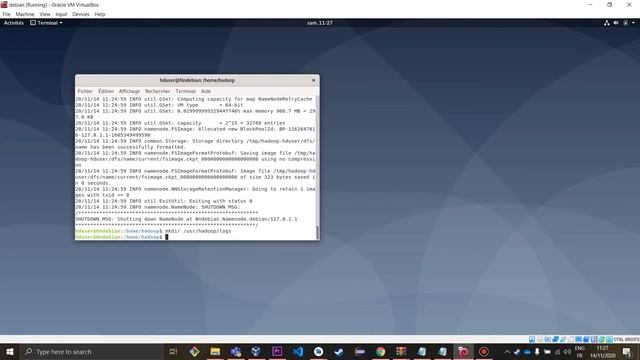Screen dimensions: 640x360
Task: Open Affichage menu in terminal
Action: (129, 91)
